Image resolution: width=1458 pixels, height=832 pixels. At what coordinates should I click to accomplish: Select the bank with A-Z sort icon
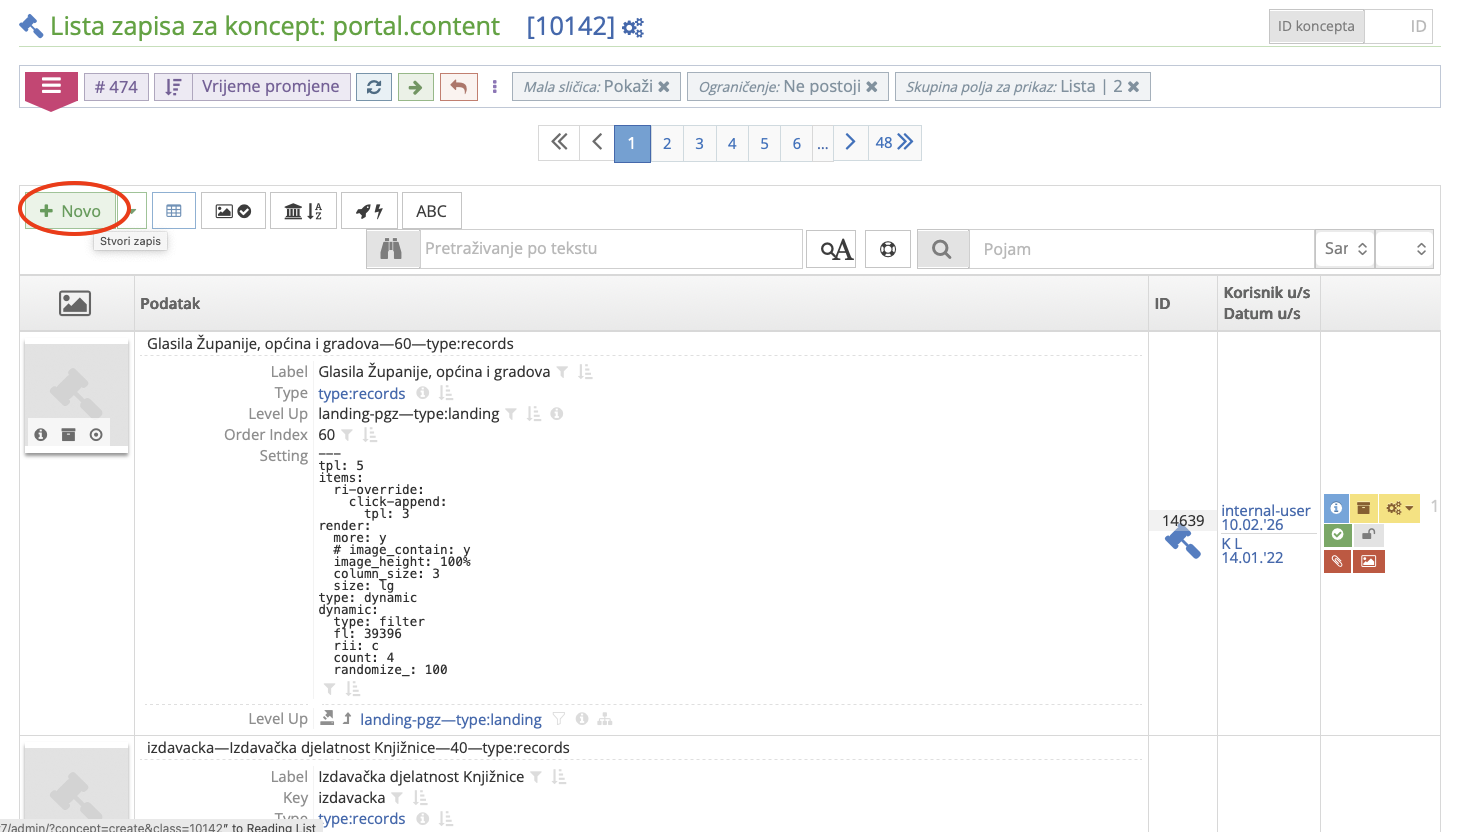(x=303, y=210)
